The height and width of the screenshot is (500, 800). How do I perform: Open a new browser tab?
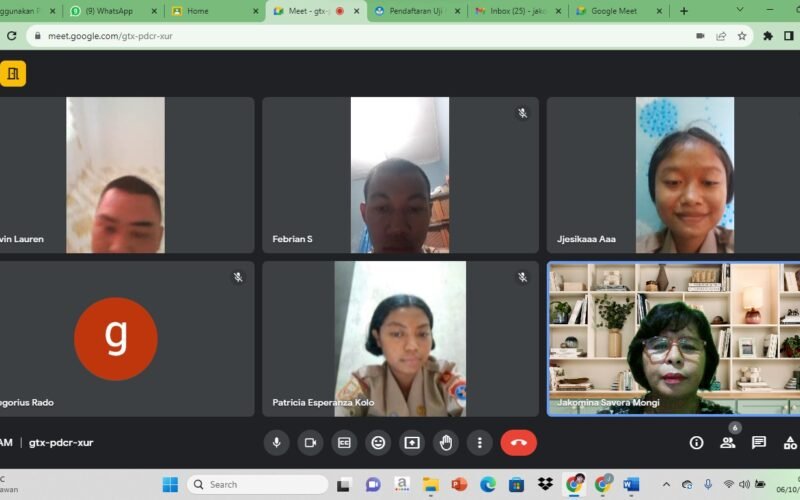(684, 11)
